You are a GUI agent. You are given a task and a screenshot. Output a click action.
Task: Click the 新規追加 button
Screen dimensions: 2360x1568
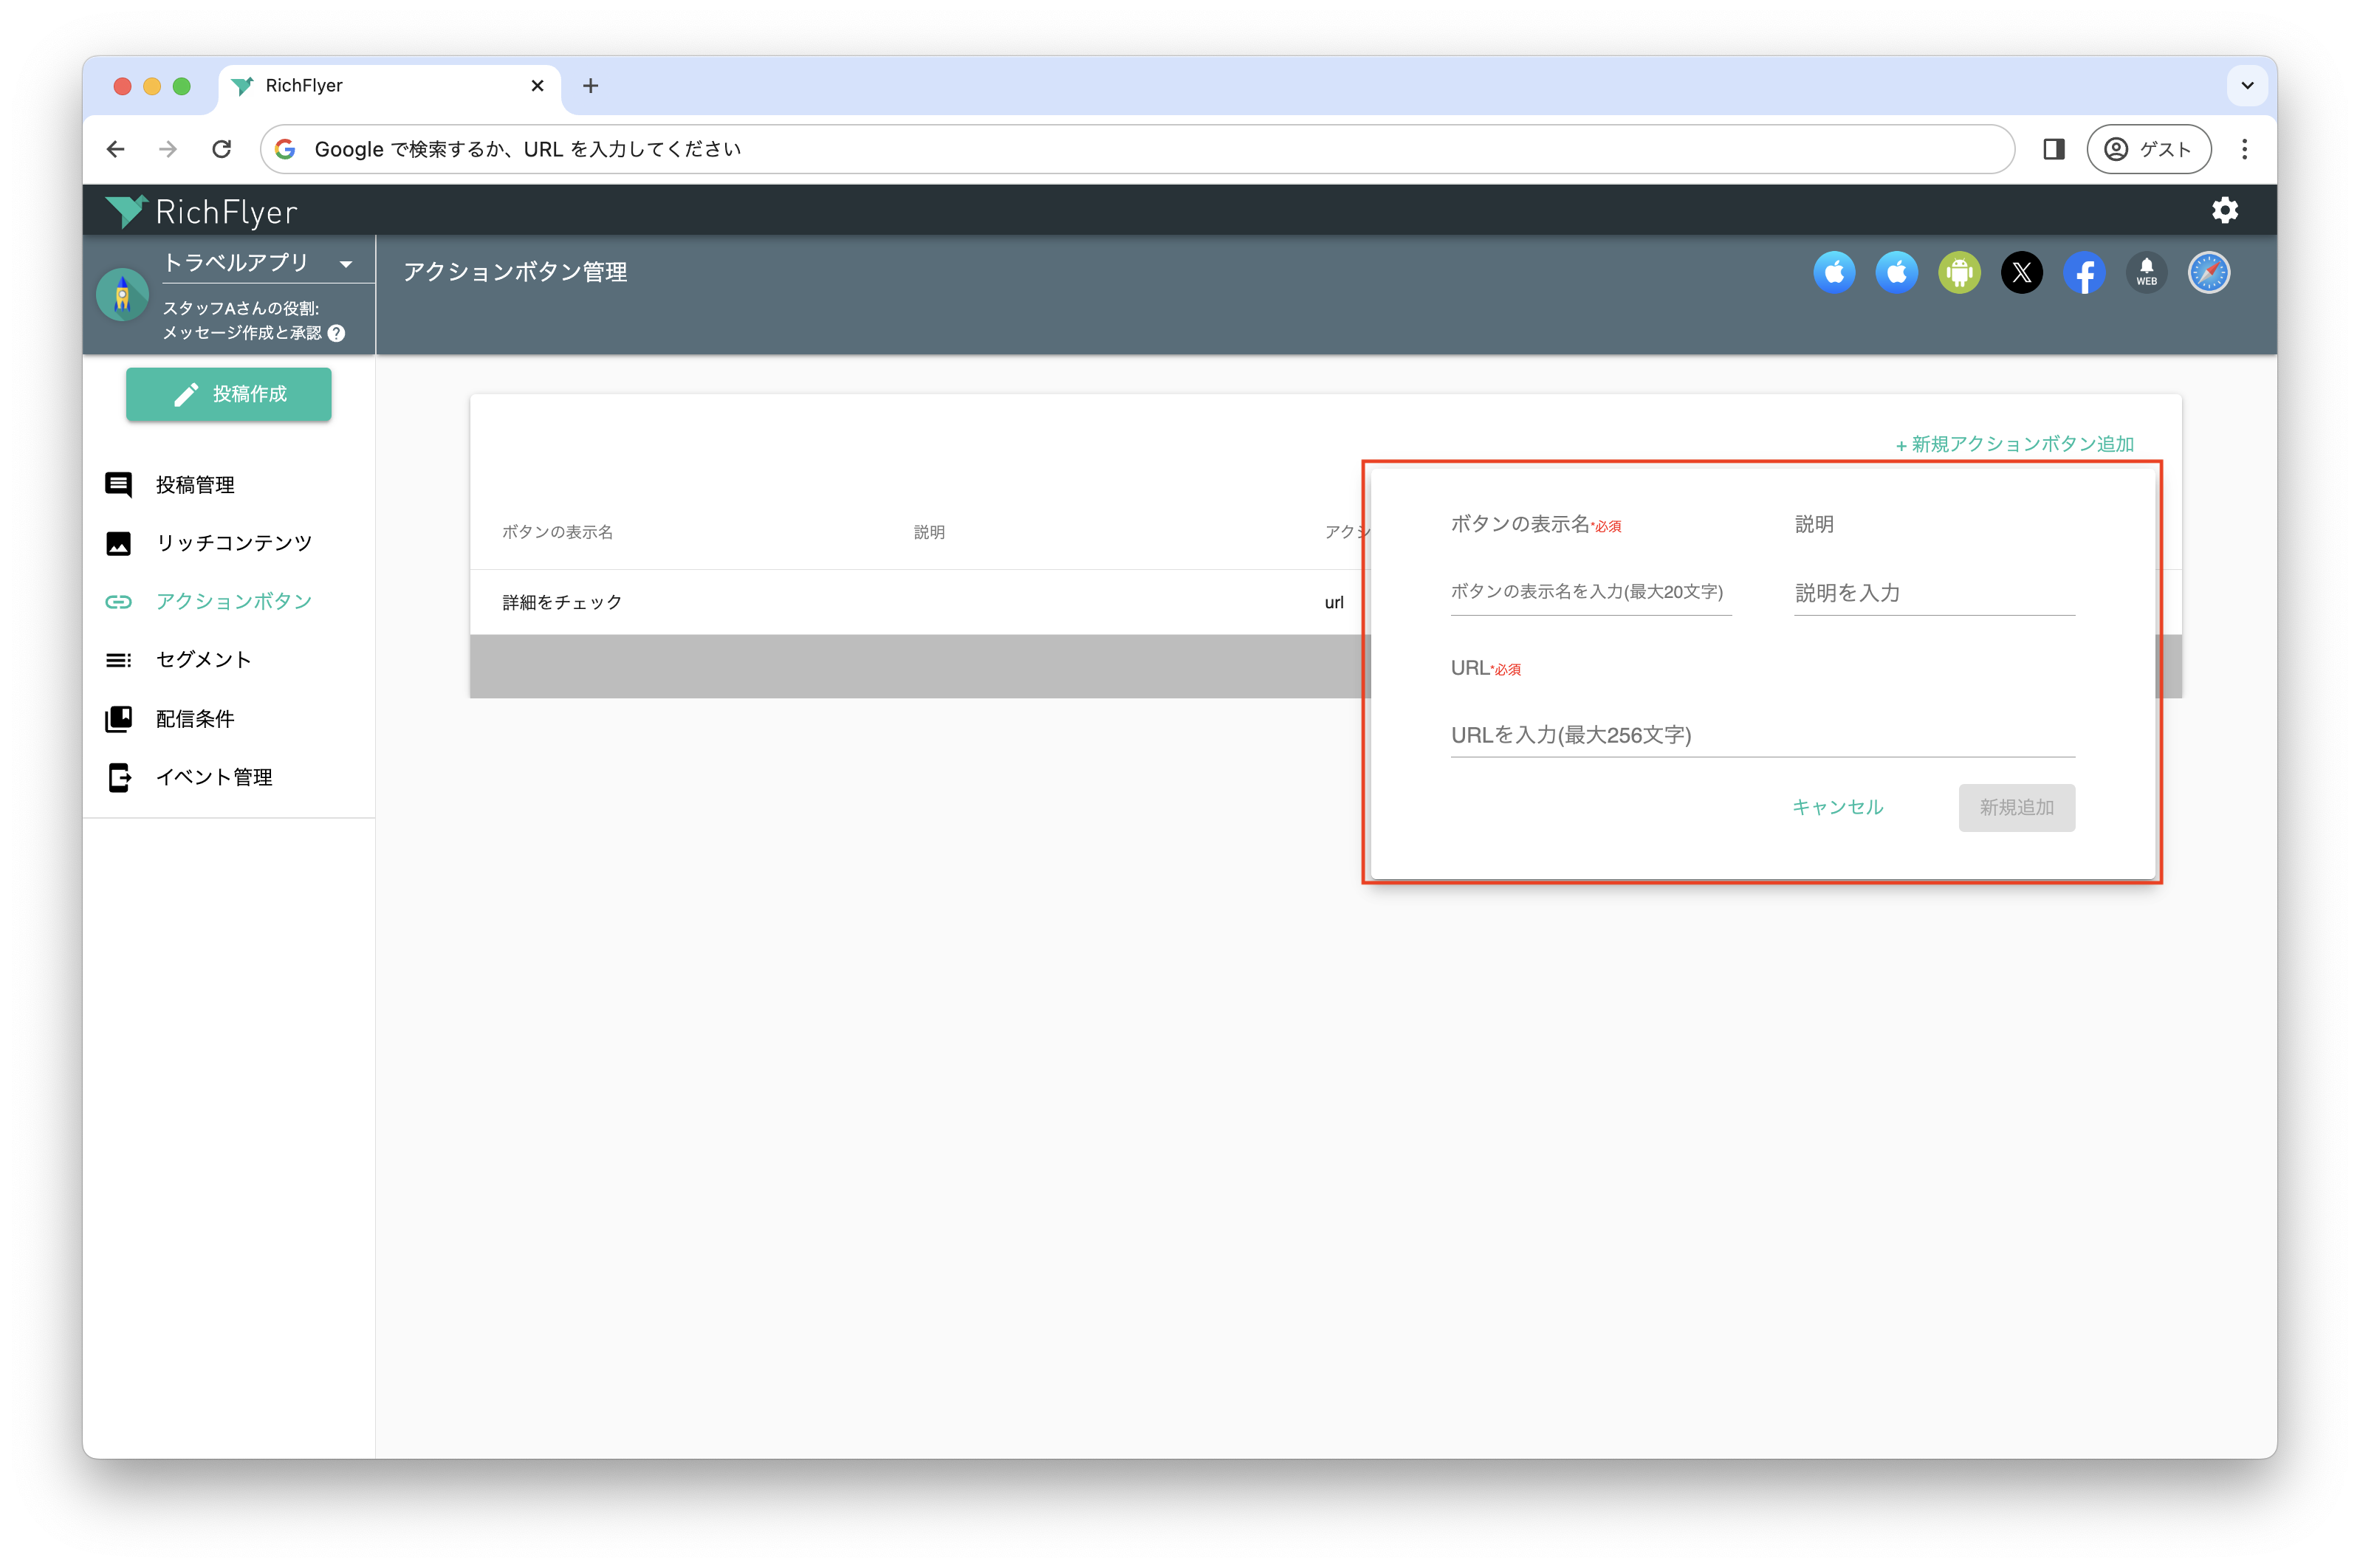[2016, 807]
